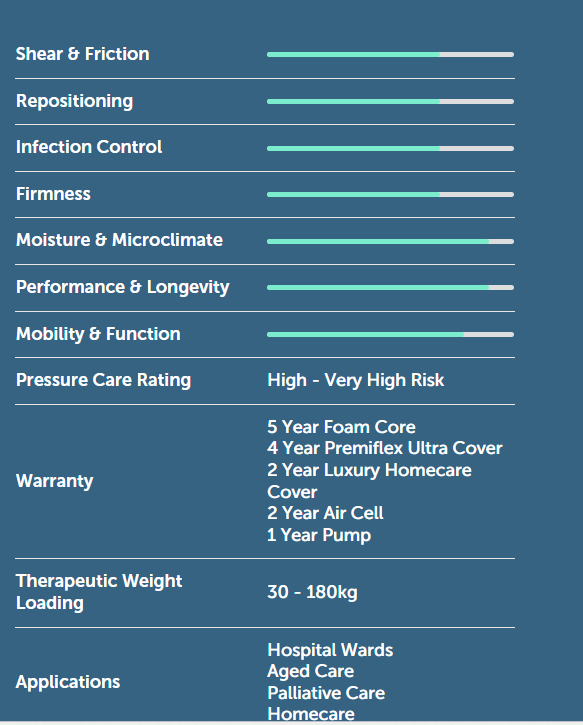Click the Warranty row label
Viewport: 583px width, 725px height.
55,481
